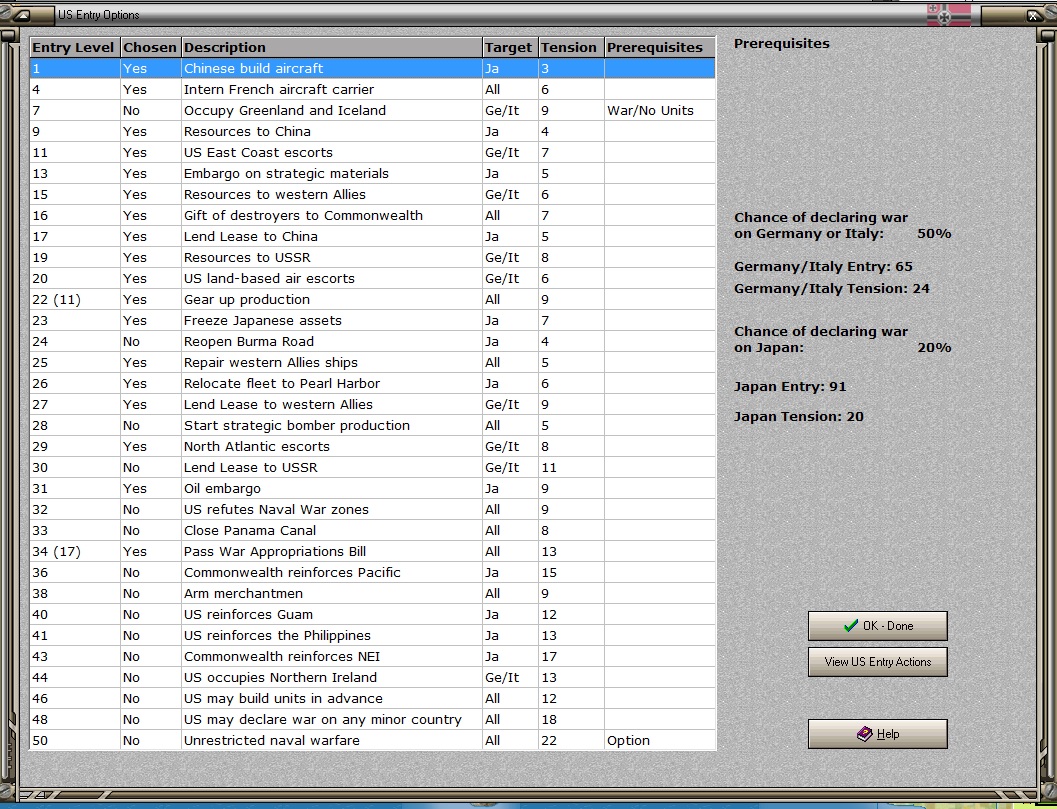Click the War/No Units prerequisite cell

659,110
